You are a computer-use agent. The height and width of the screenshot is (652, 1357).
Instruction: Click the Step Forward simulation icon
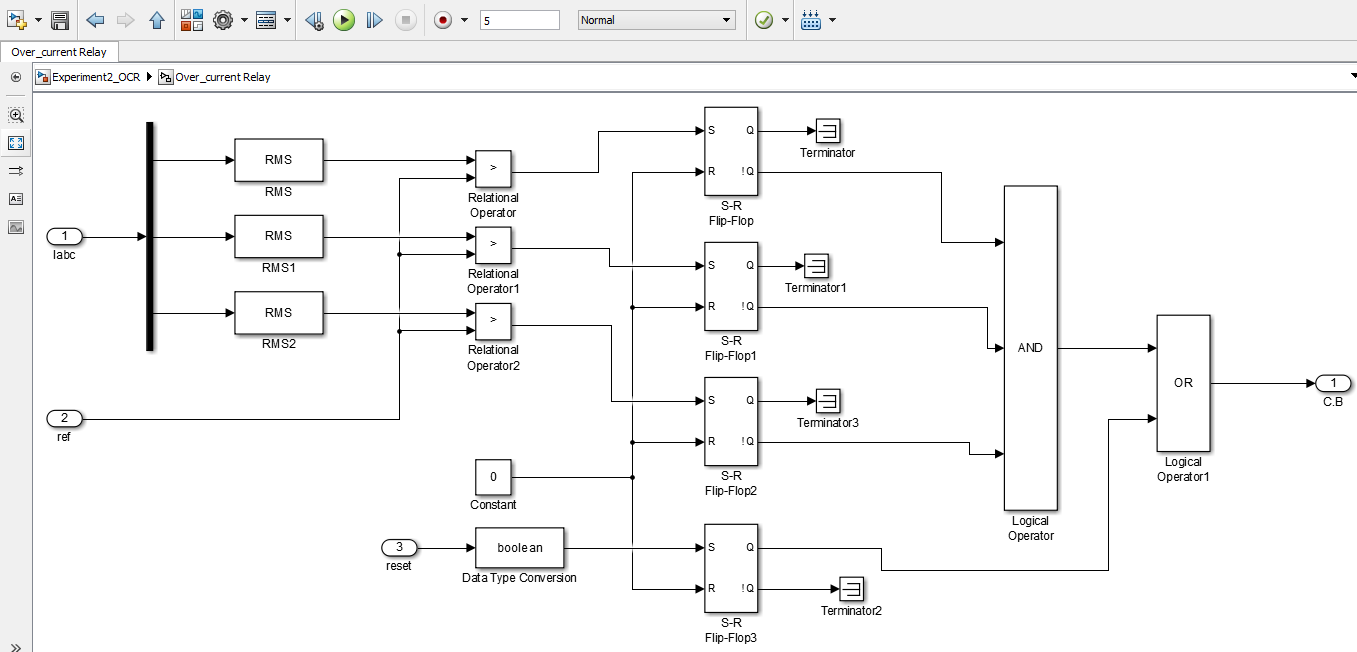(x=374, y=20)
